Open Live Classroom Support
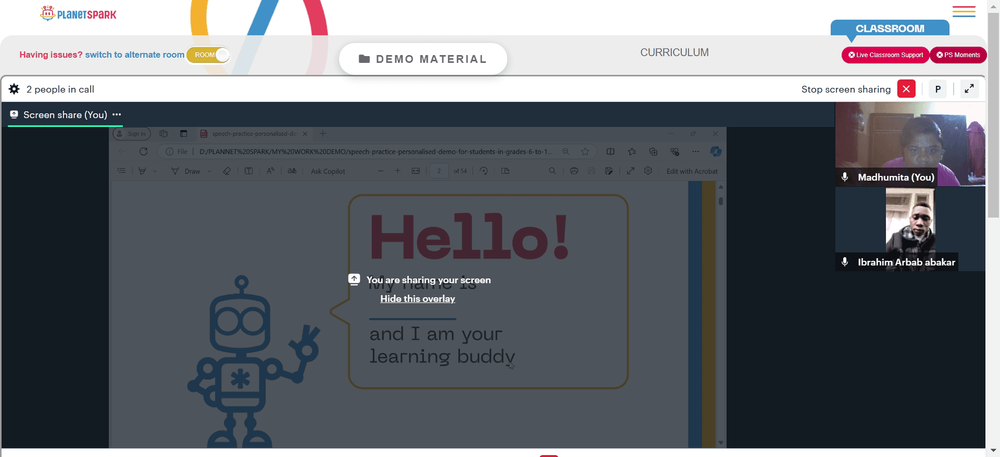1000x457 pixels. pyautogui.click(x=885, y=55)
